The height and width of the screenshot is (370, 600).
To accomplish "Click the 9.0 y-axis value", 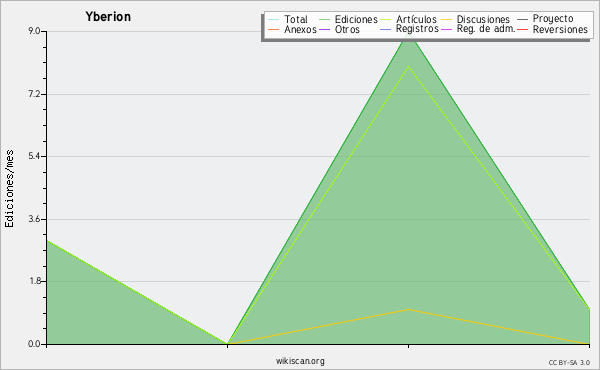I will (34, 31).
